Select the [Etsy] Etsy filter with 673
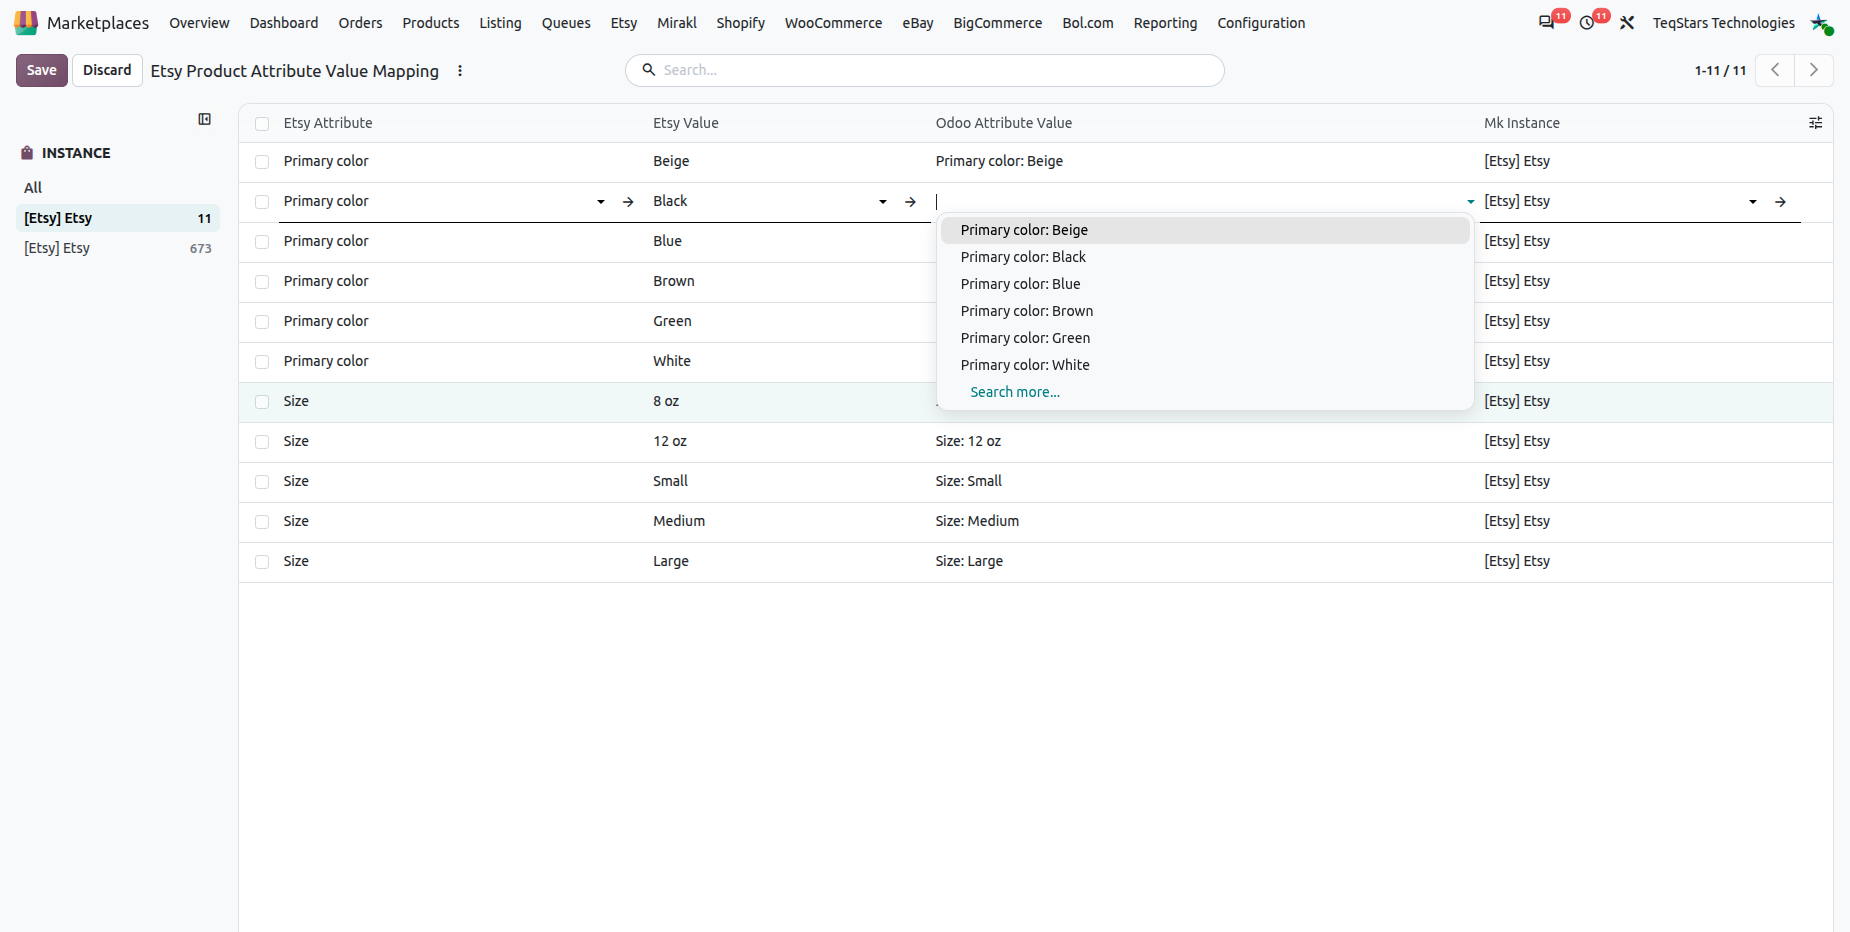The height and width of the screenshot is (932, 1850). point(118,248)
